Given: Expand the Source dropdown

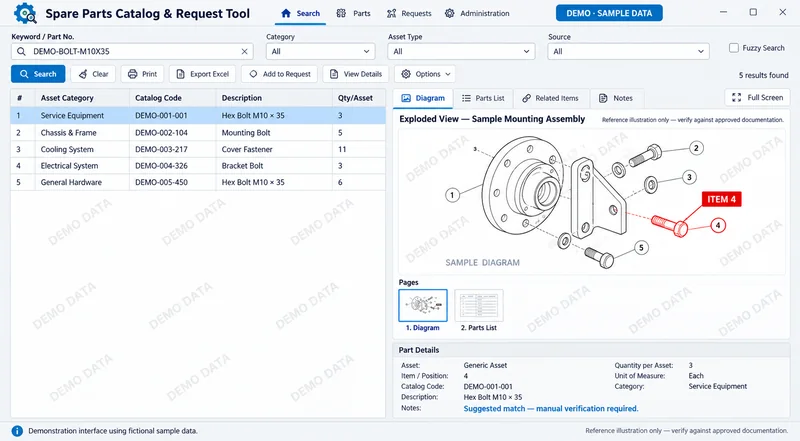Looking at the screenshot, I should 628,52.
